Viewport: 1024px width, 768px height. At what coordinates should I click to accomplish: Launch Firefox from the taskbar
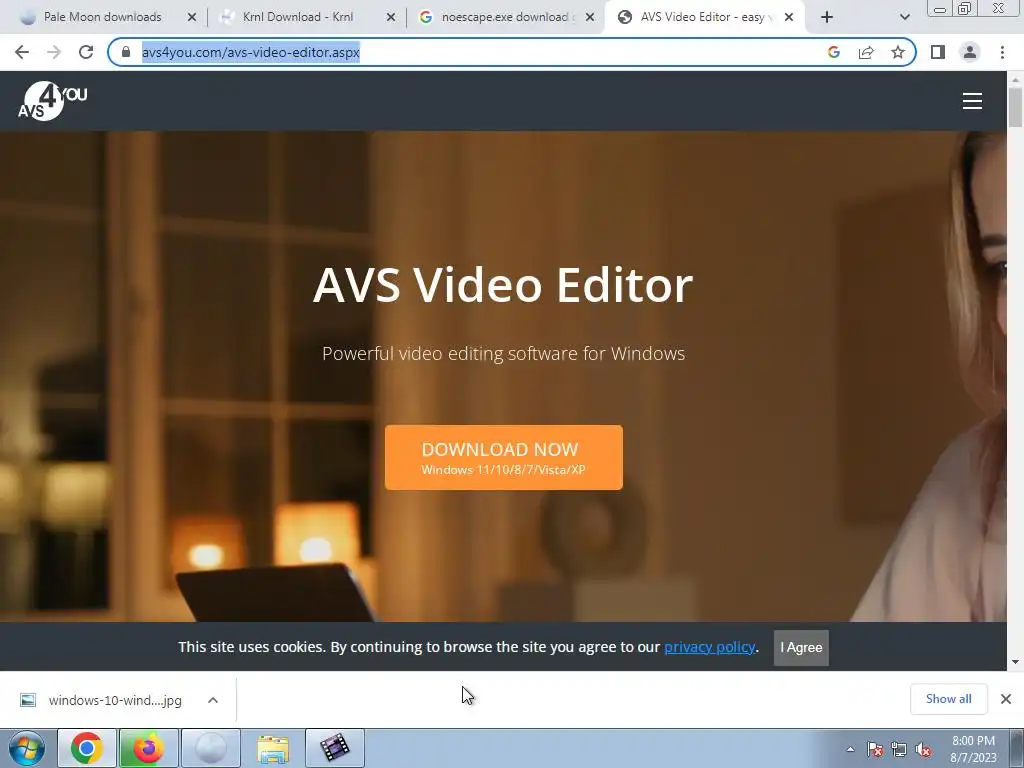click(148, 748)
